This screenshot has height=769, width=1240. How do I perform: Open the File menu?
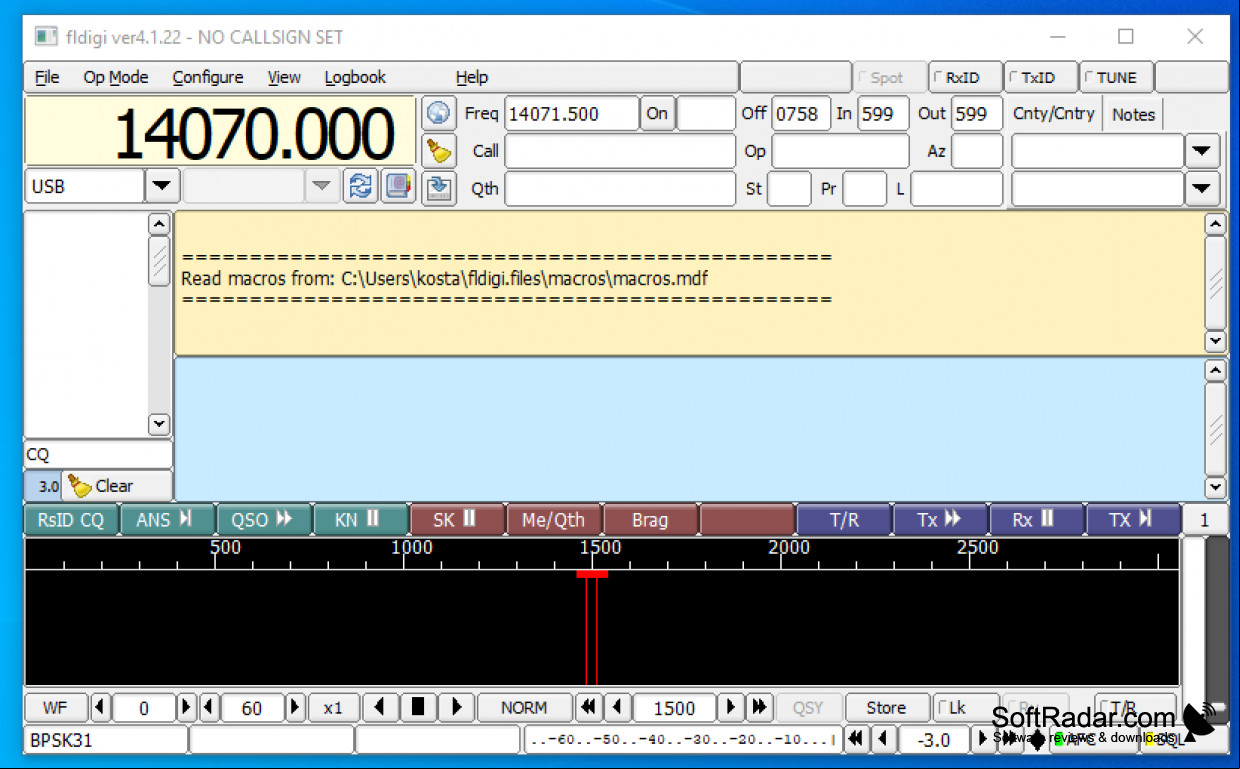pos(47,77)
